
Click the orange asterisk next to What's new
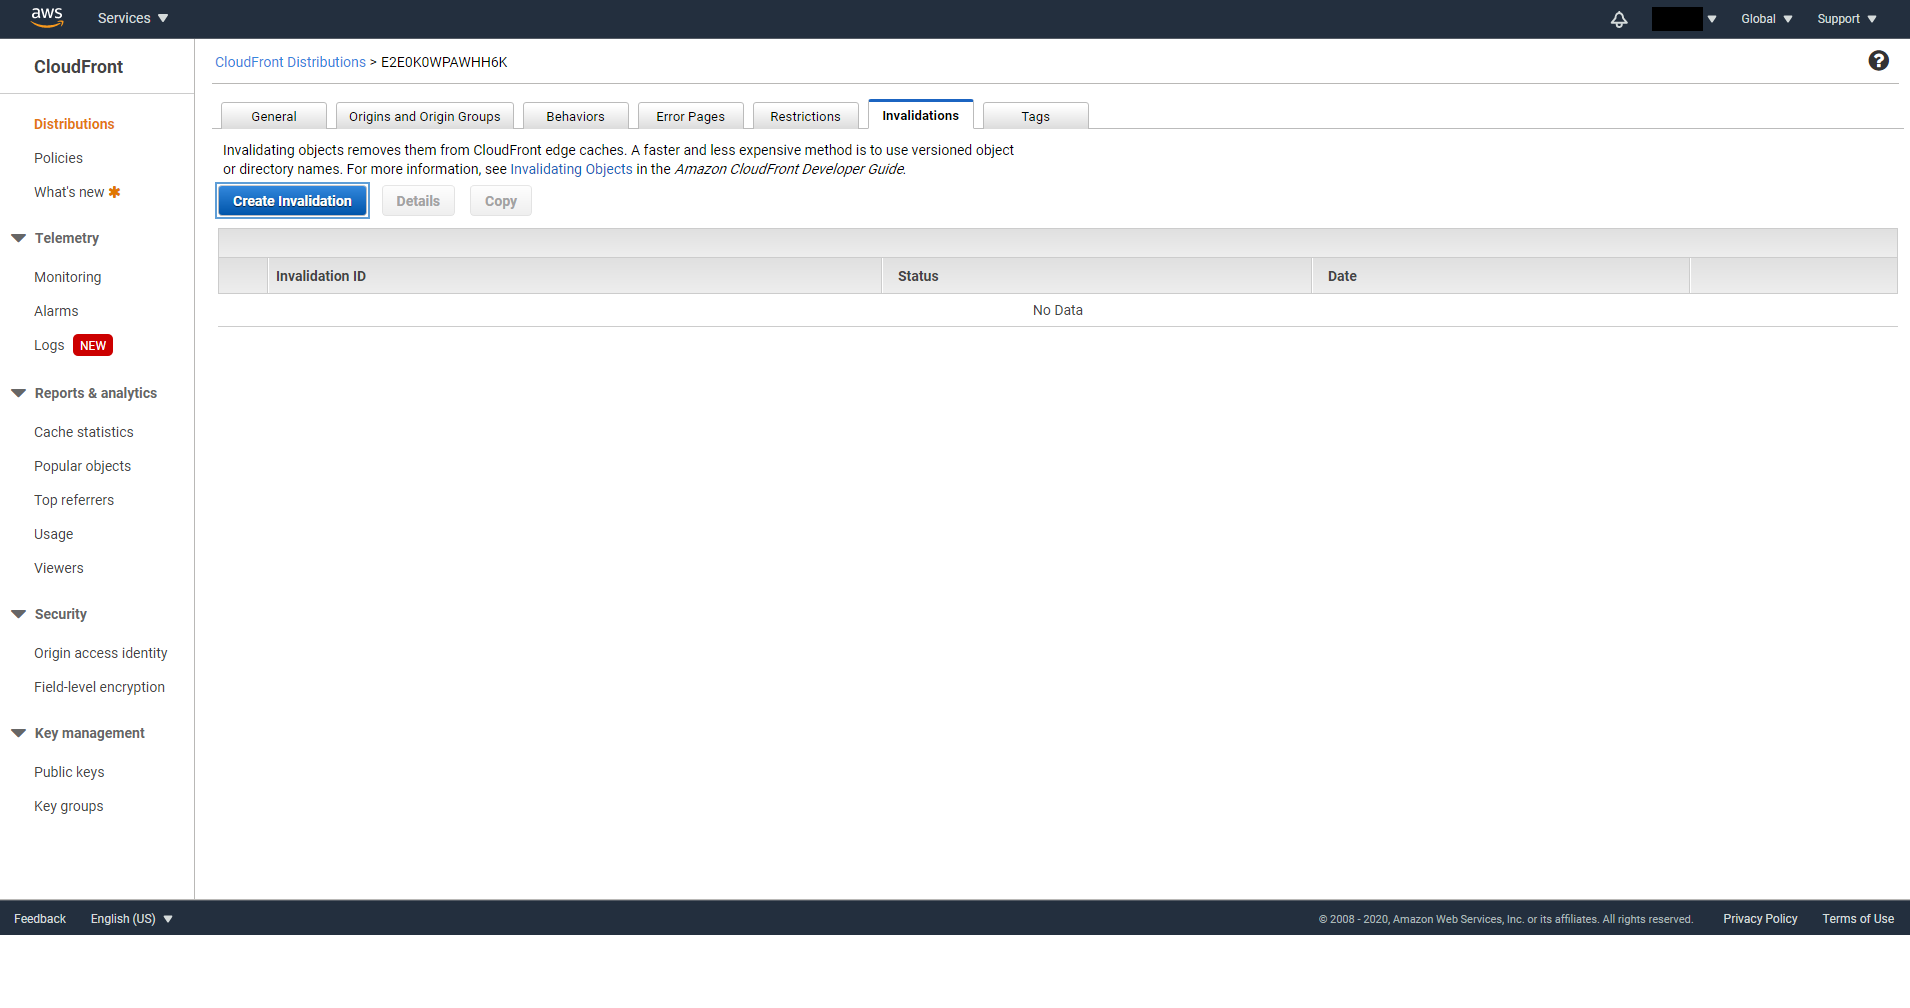click(114, 192)
